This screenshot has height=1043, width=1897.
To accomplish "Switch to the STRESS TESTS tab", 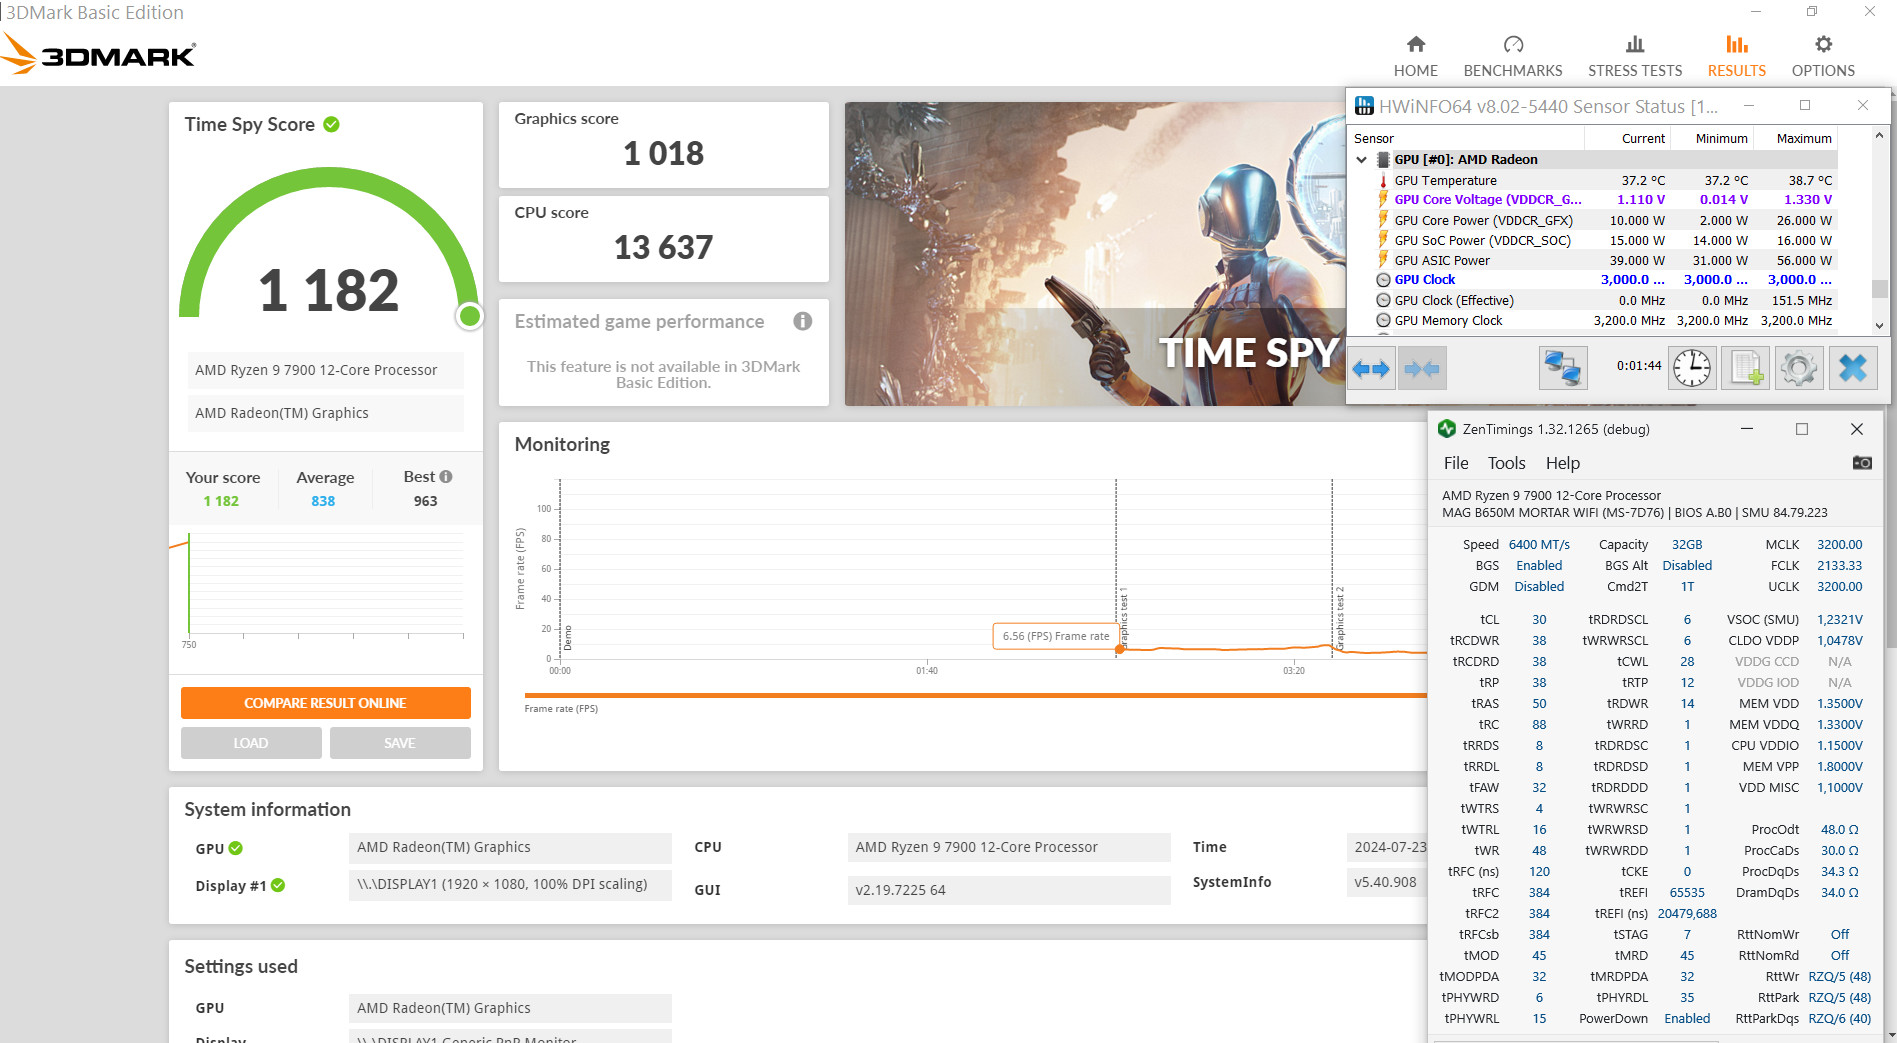I will pyautogui.click(x=1635, y=56).
